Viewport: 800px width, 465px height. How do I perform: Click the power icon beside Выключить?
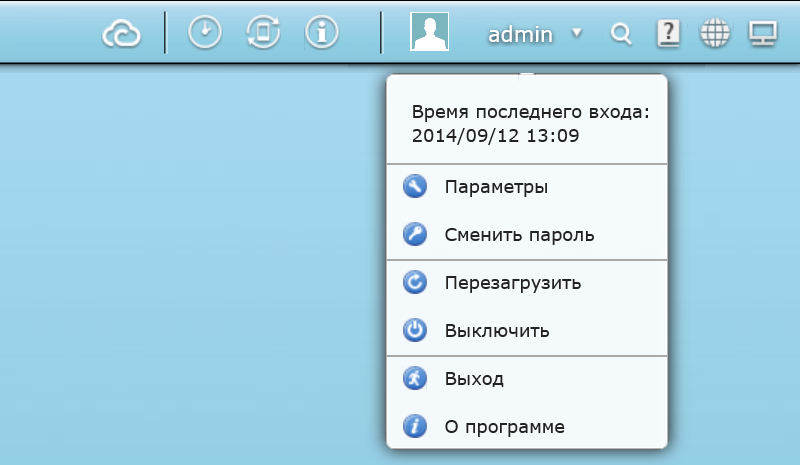[415, 330]
